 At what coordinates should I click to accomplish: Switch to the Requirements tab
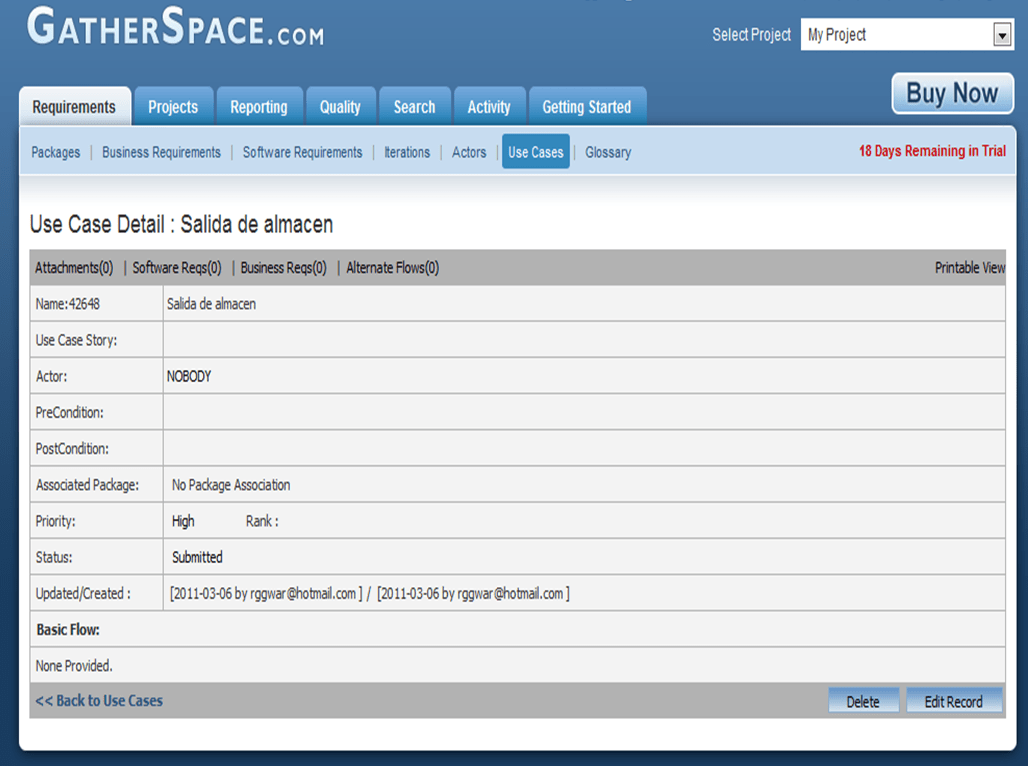pyautogui.click(x=74, y=107)
